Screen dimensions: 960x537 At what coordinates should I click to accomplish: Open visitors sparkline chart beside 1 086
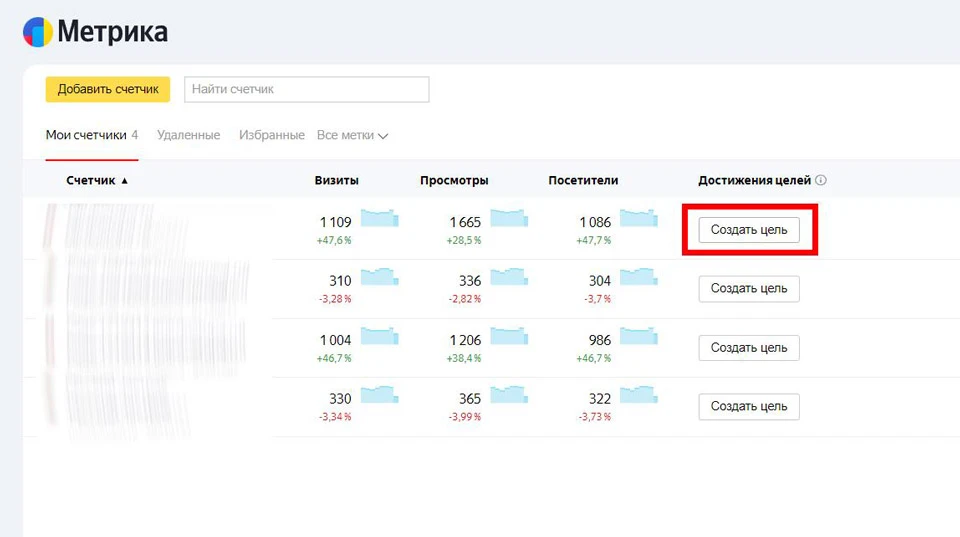[639, 218]
